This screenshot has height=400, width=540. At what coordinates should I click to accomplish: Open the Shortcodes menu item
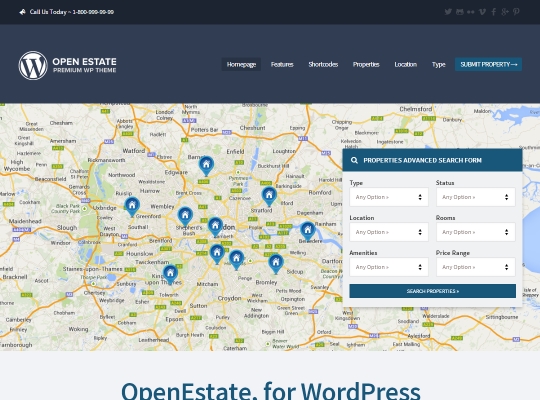tap(323, 64)
